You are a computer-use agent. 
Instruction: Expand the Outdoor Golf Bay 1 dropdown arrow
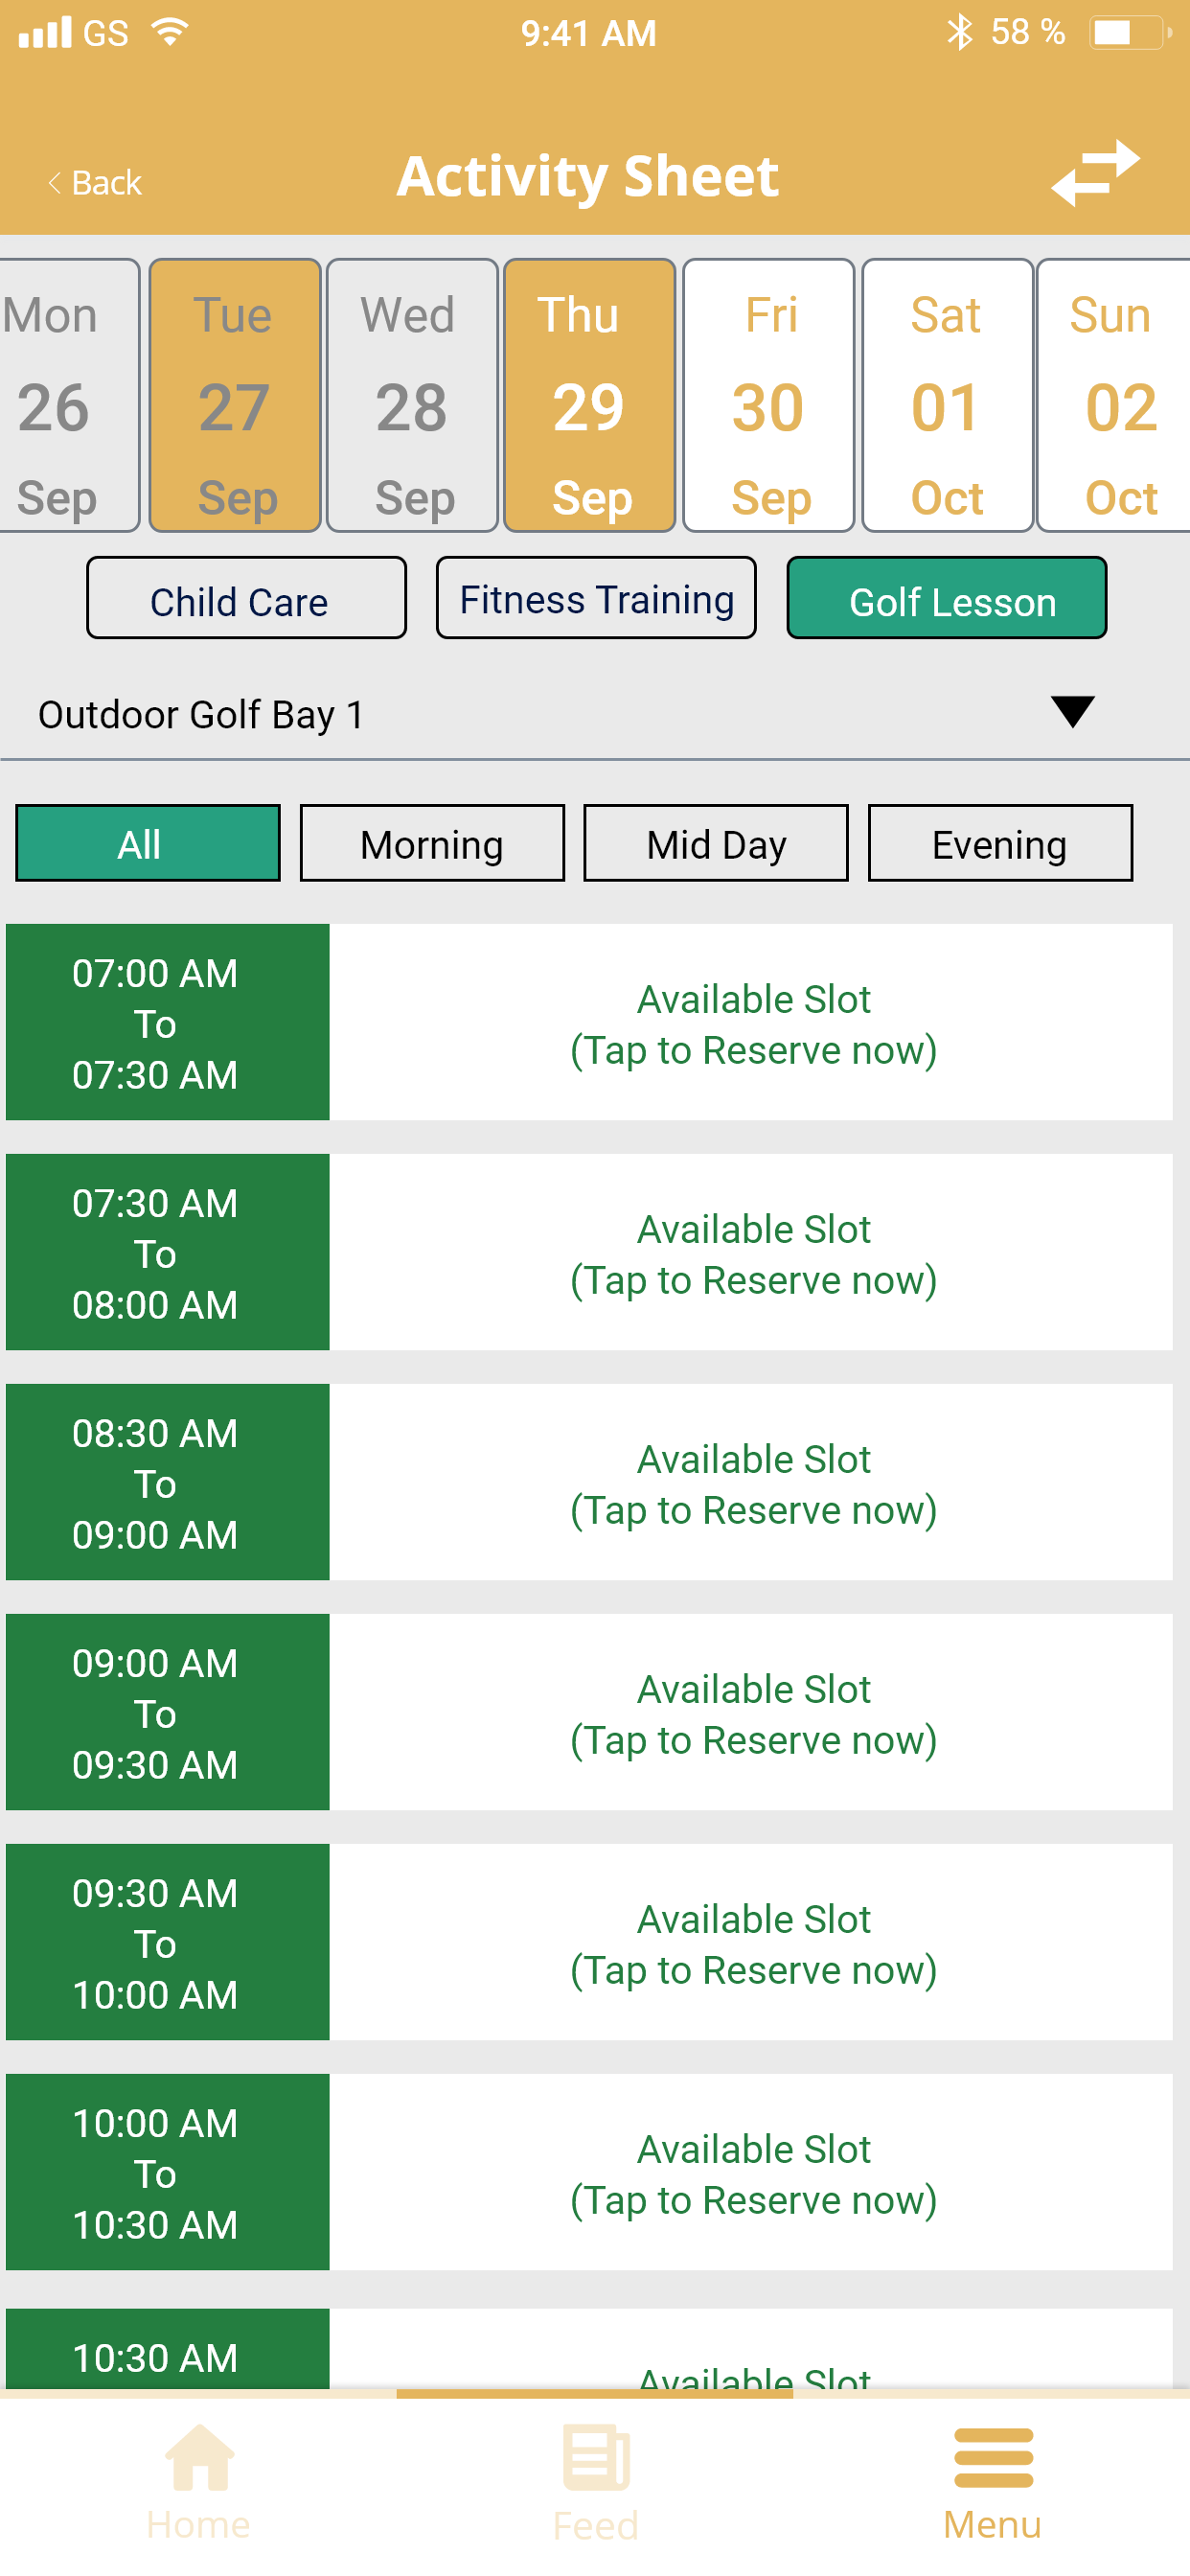(1073, 712)
